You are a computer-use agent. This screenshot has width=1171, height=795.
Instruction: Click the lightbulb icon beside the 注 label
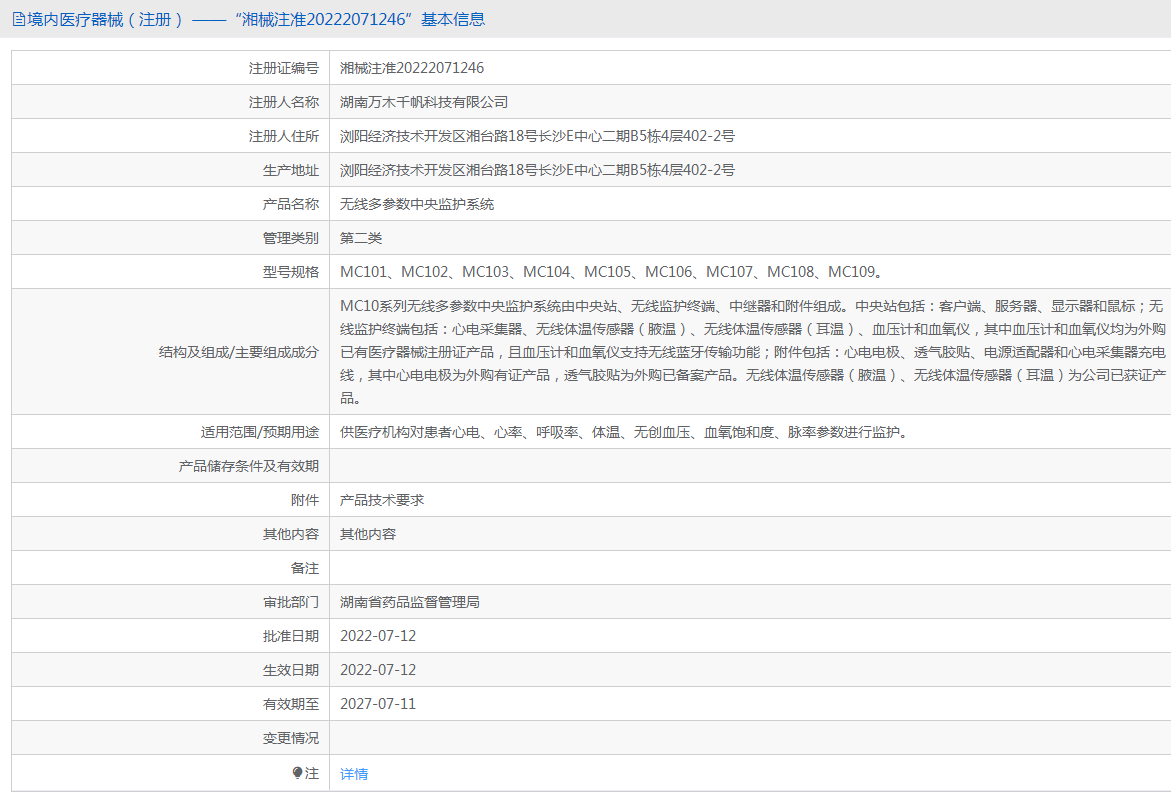pos(297,773)
